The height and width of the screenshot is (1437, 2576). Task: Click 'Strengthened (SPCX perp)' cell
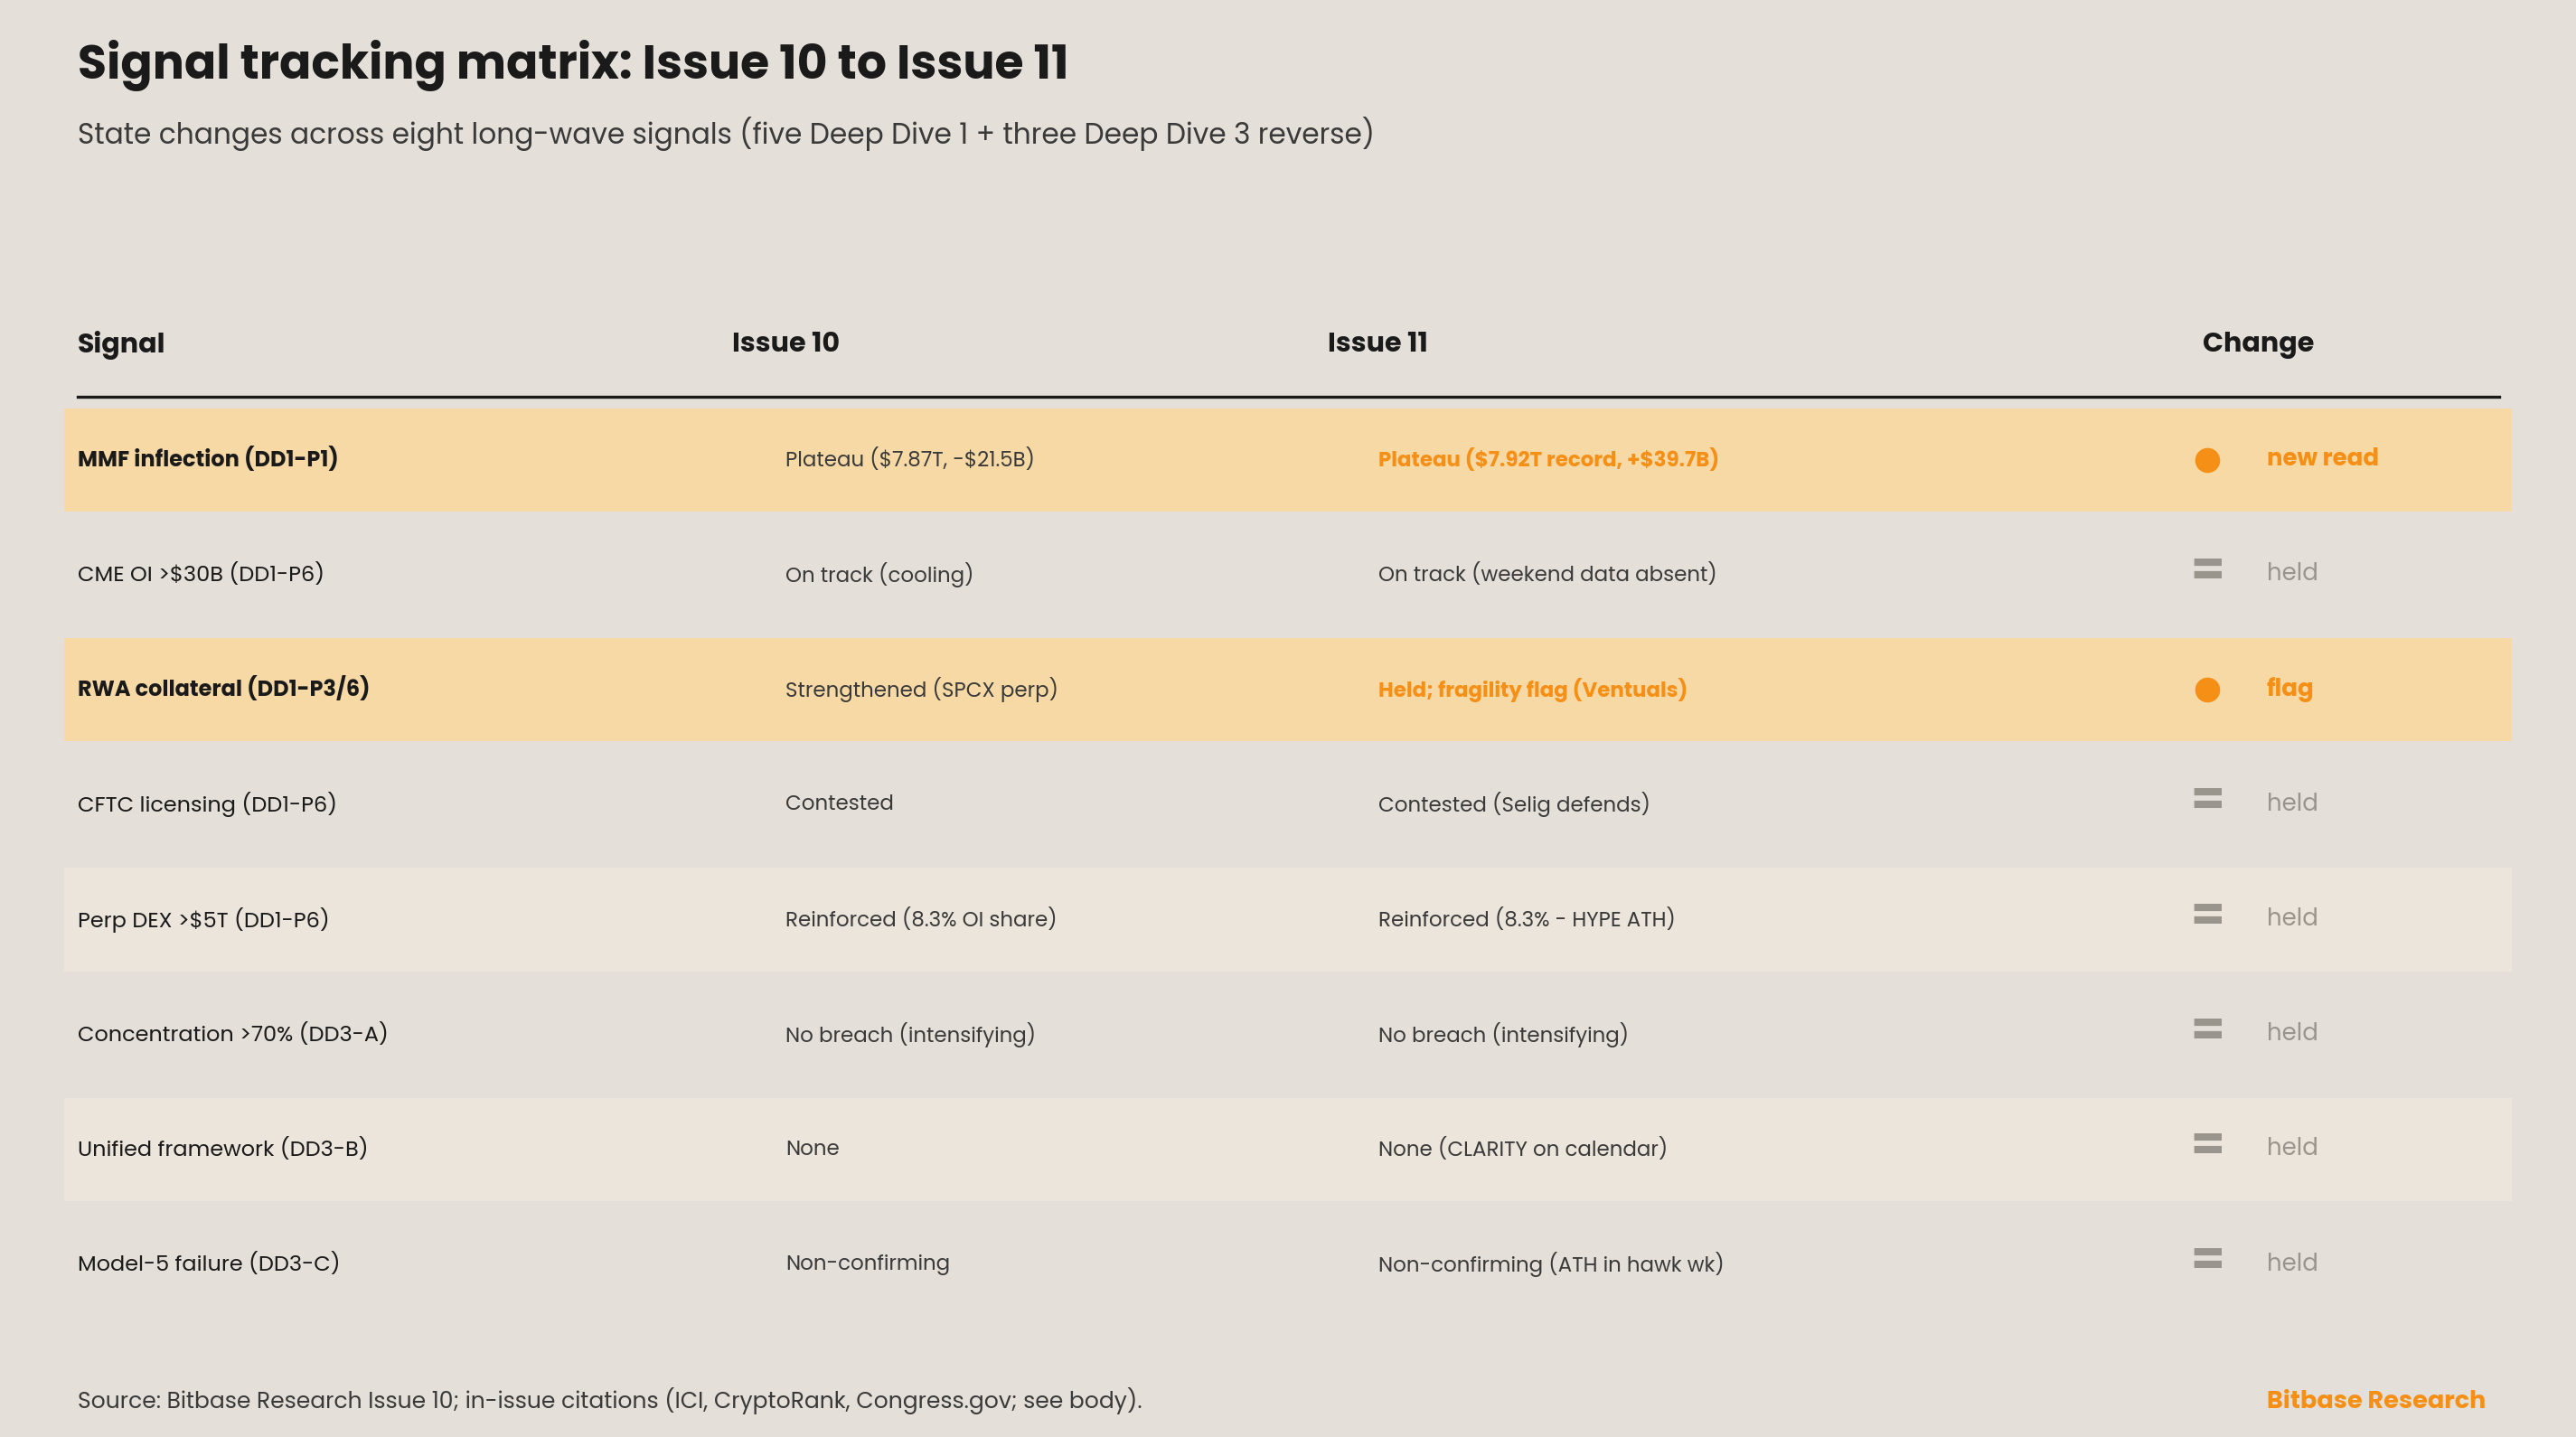[921, 689]
